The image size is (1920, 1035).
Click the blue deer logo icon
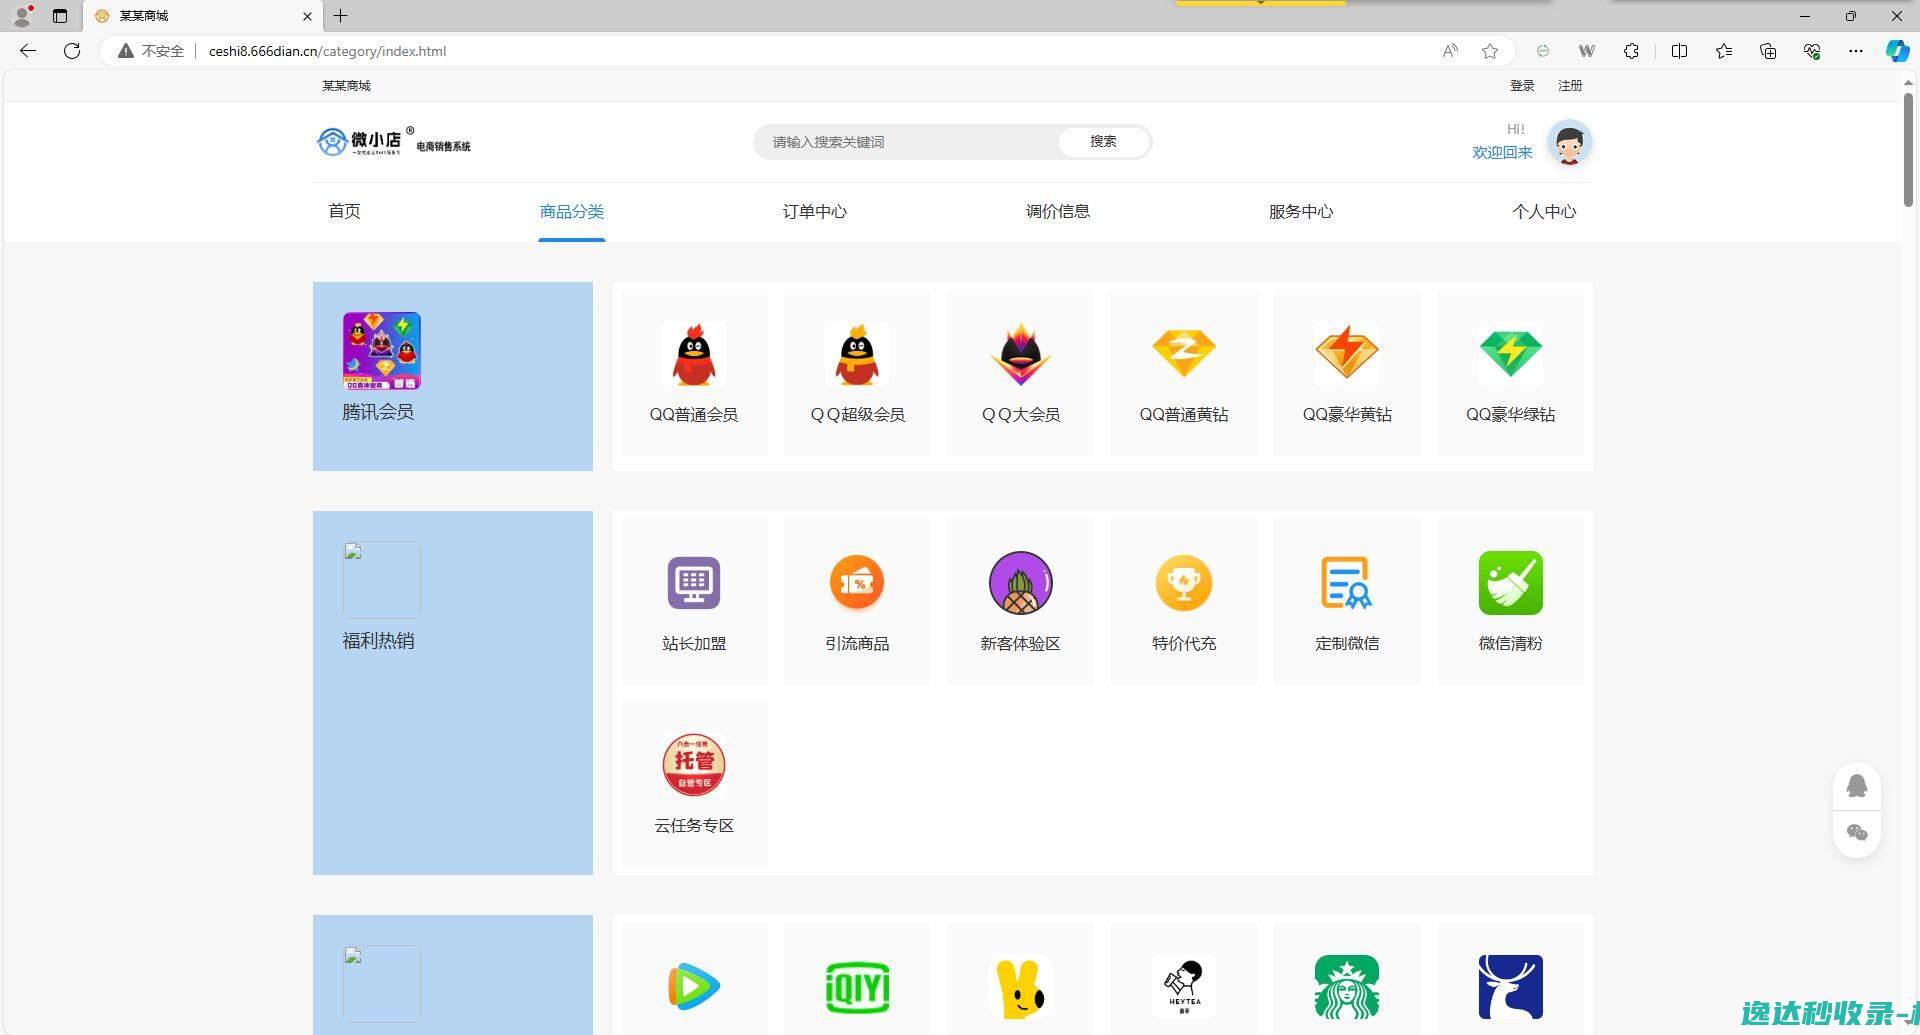[x=1510, y=987]
